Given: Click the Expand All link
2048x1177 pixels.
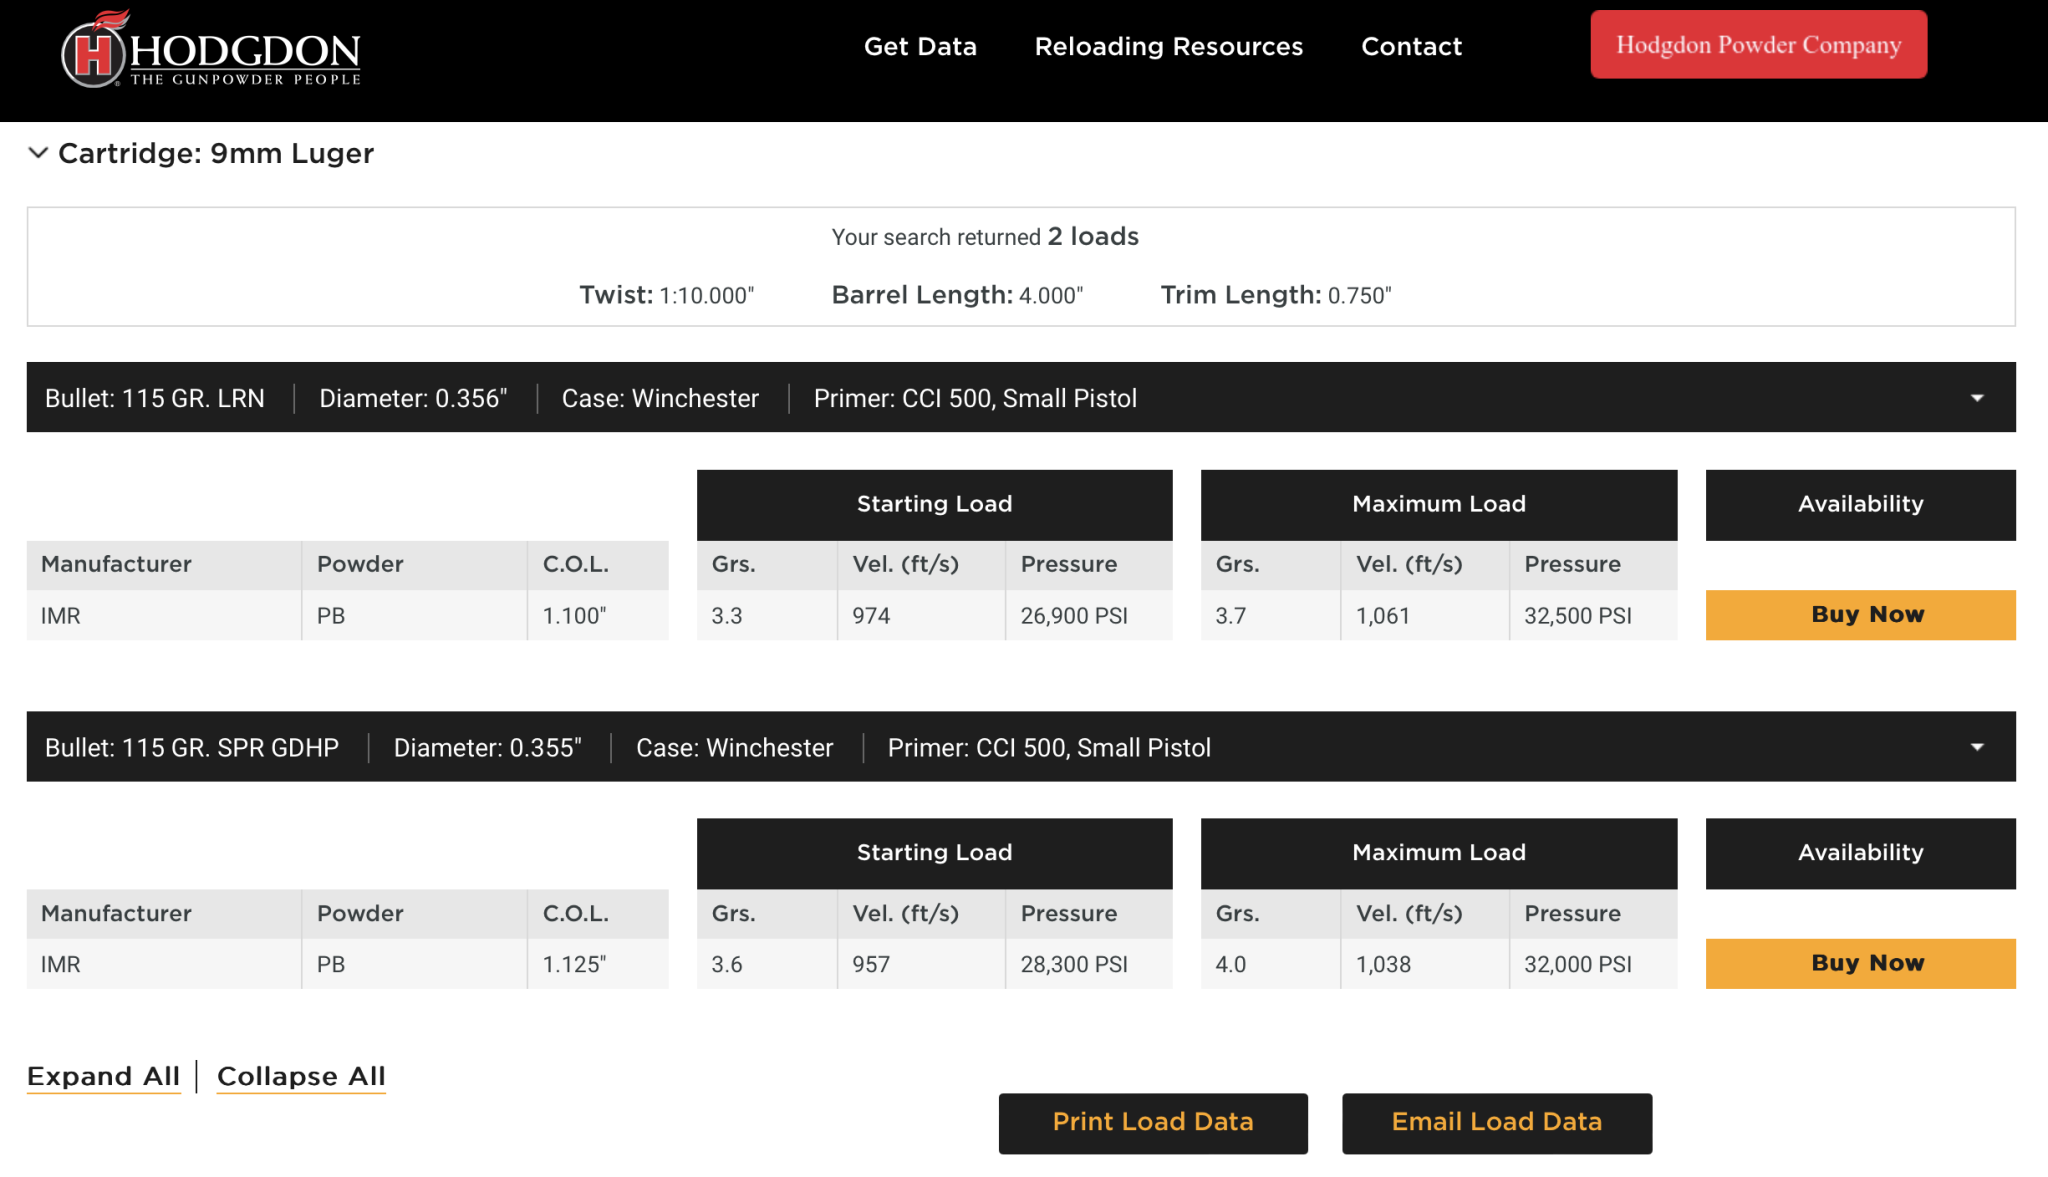Looking at the screenshot, I should click(x=104, y=1076).
